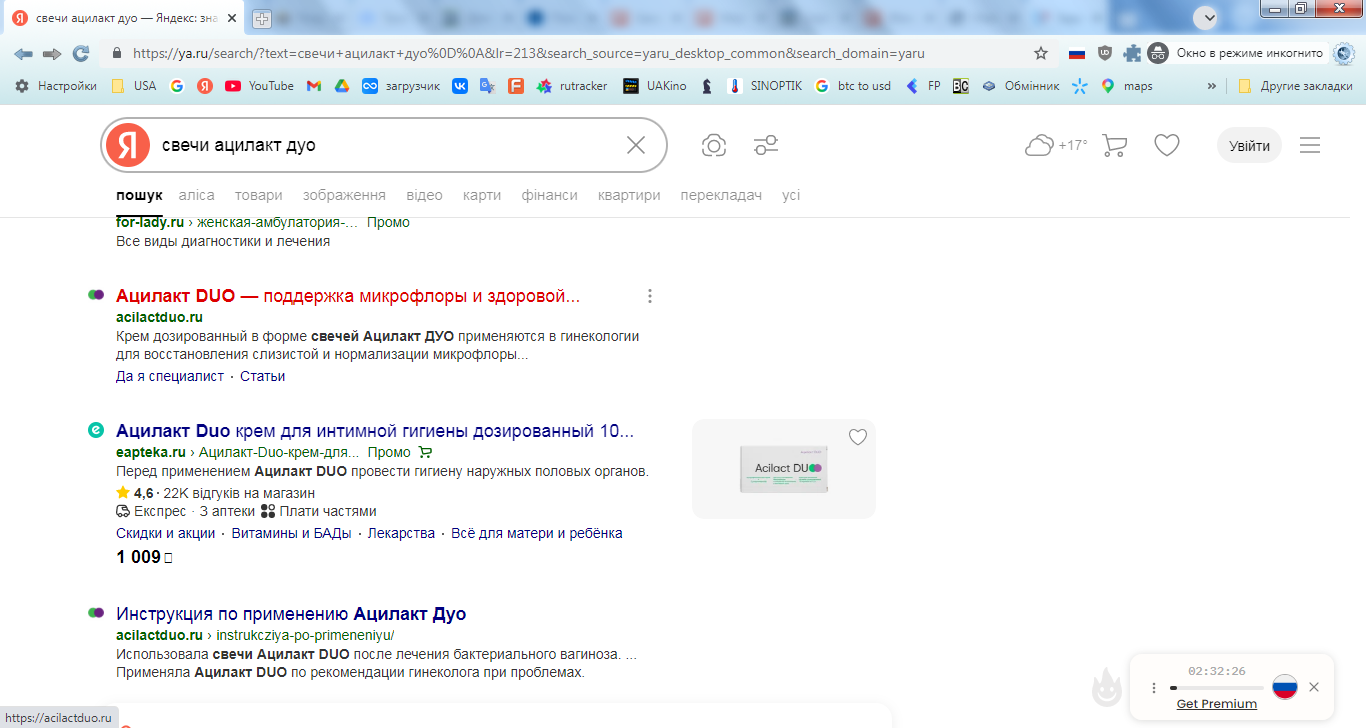
Task: Switch to the перекладач tab
Action: pos(721,195)
